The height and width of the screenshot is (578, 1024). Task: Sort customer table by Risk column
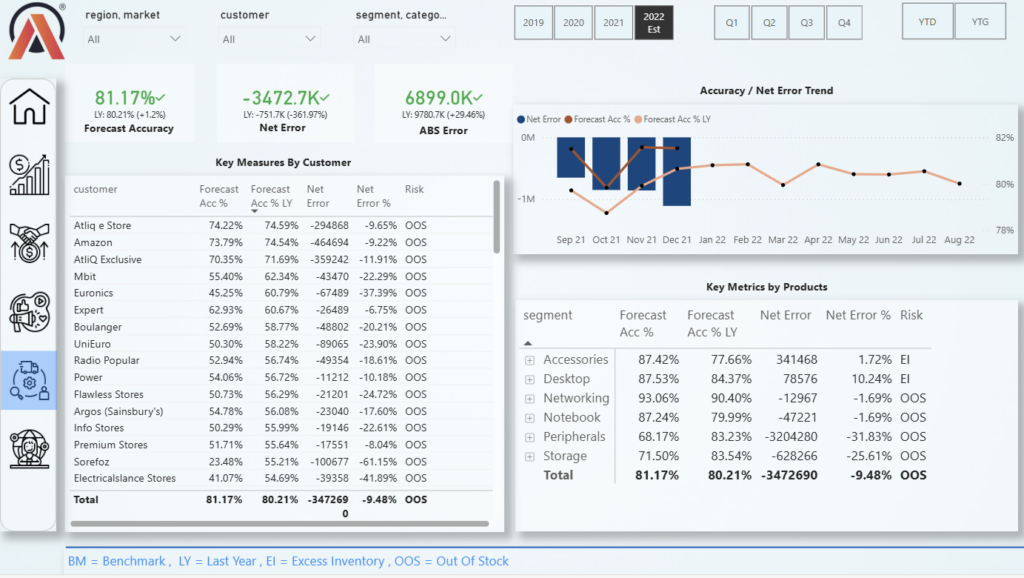tap(414, 189)
